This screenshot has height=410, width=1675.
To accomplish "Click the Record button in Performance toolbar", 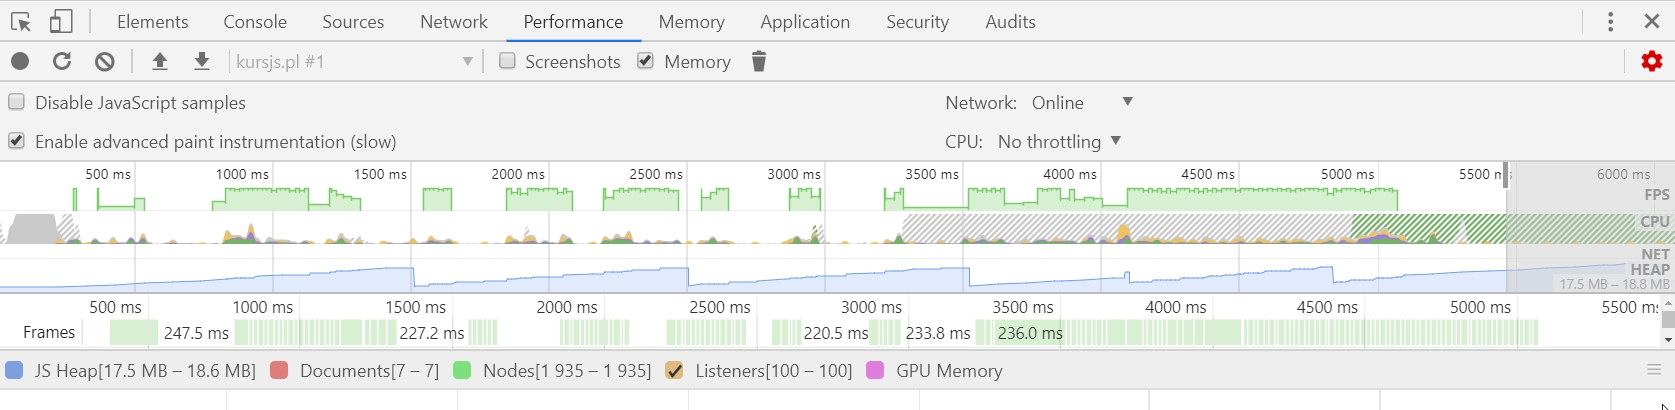I will [20, 61].
